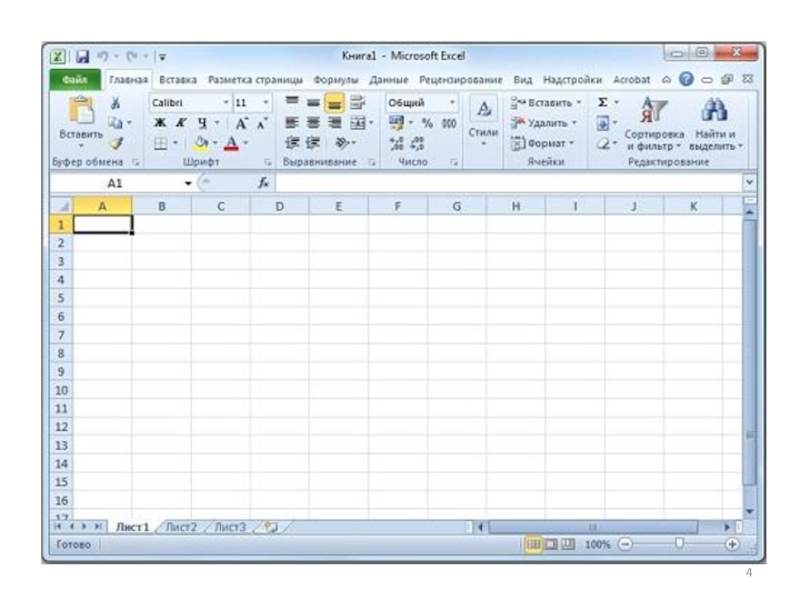Switch to the Вид tab

tap(523, 80)
